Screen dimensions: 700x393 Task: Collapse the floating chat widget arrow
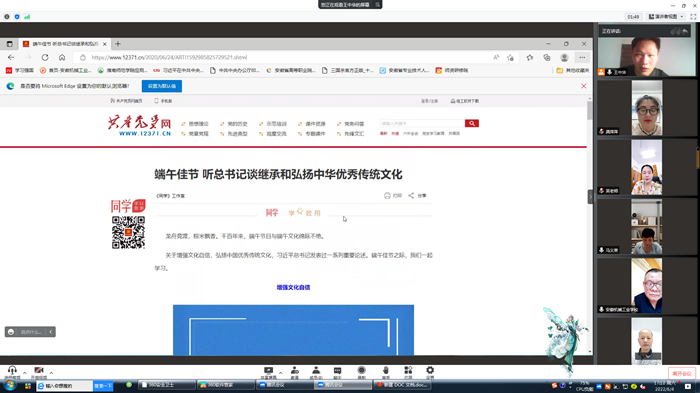[50, 332]
